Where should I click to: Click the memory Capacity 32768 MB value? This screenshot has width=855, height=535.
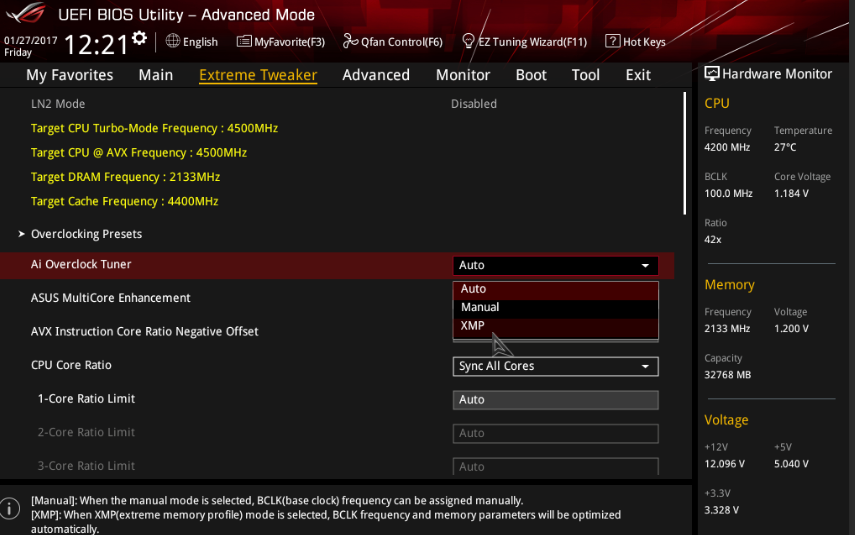[727, 375]
